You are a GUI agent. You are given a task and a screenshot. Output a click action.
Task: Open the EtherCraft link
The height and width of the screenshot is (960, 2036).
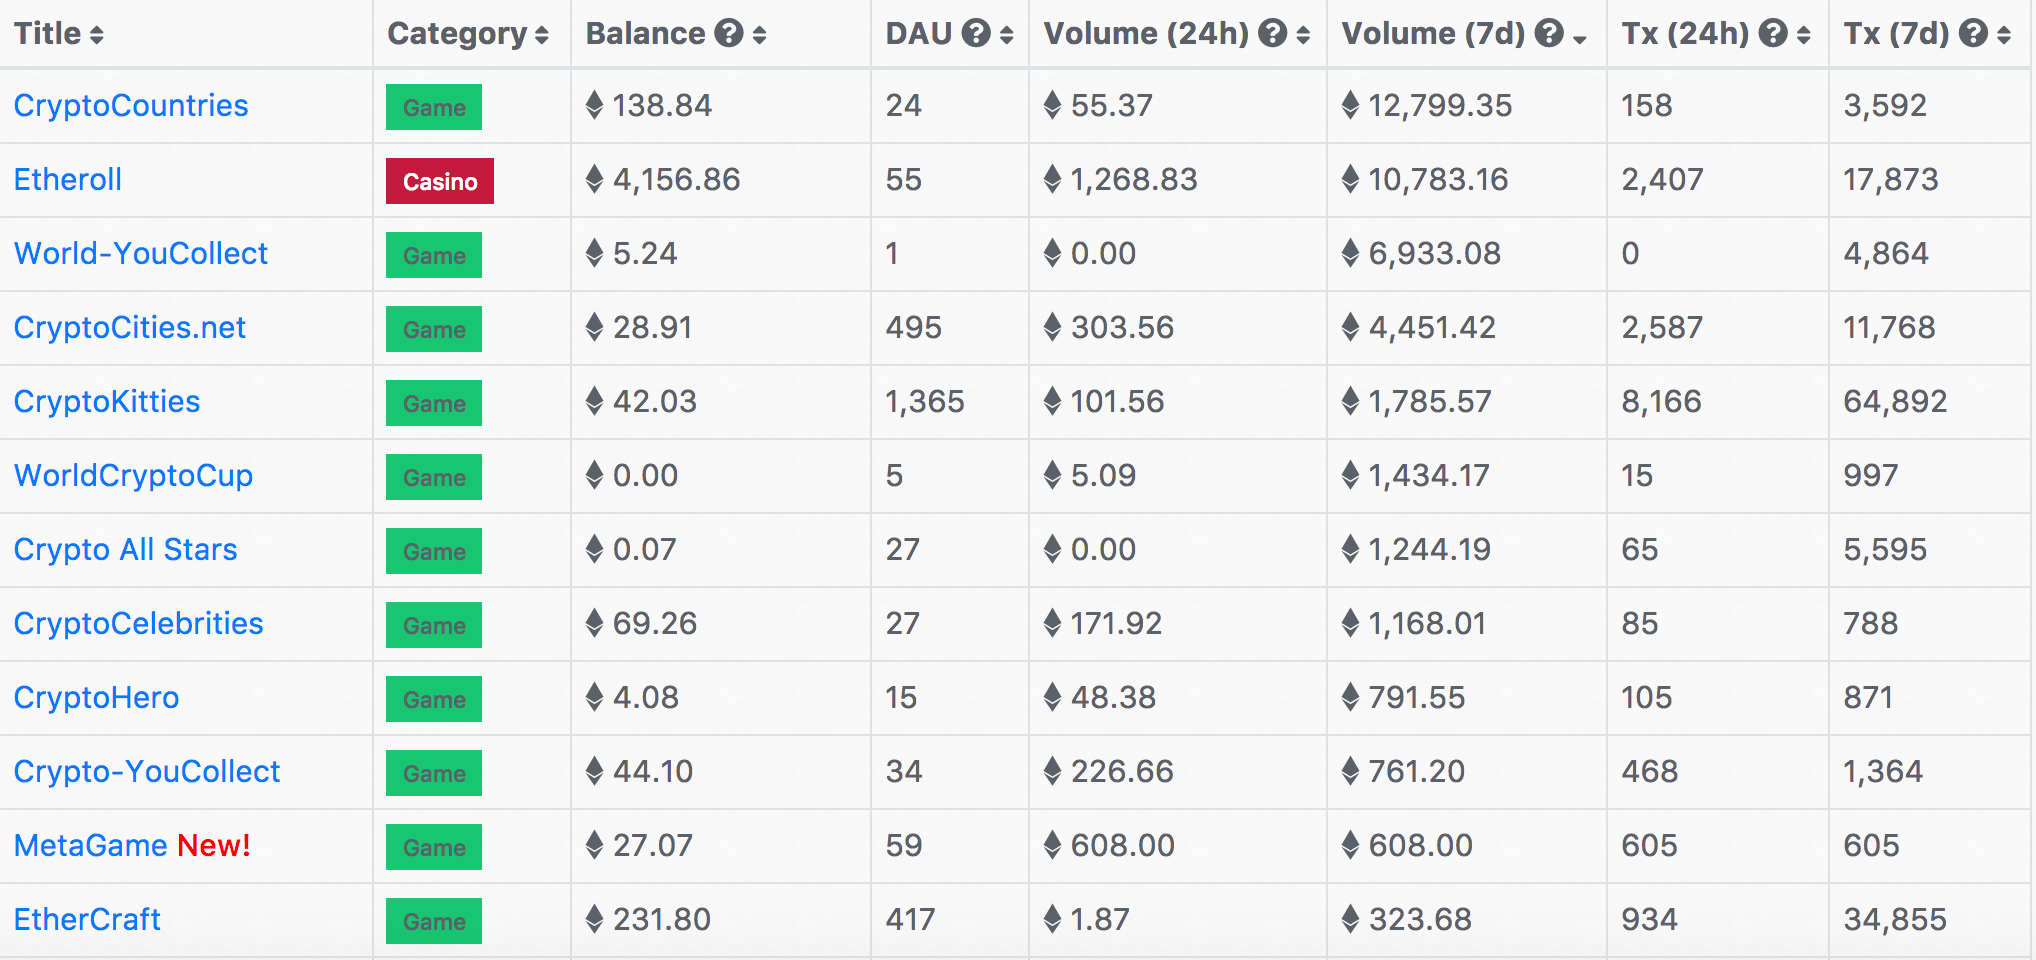pyautogui.click(x=87, y=919)
